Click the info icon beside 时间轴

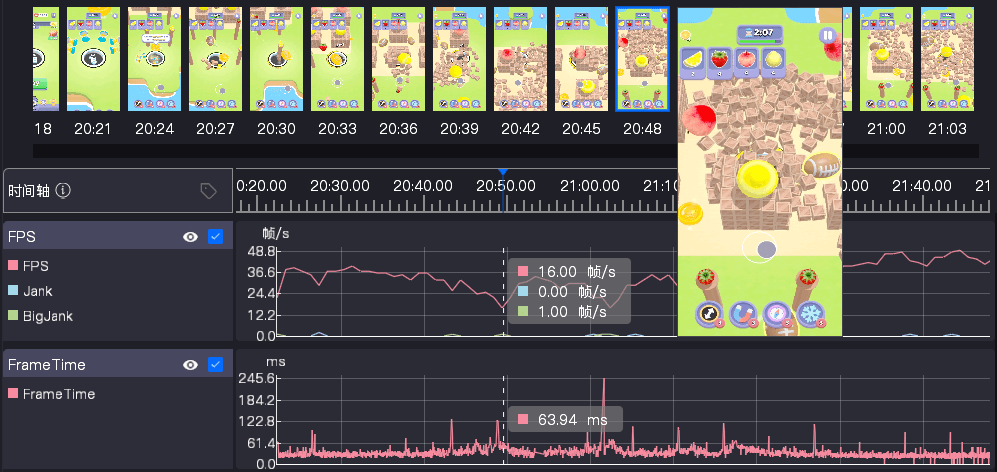click(x=63, y=191)
